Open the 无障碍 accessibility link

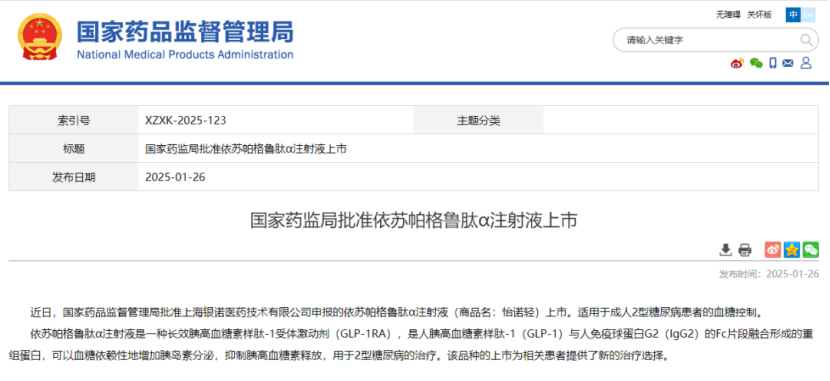tap(728, 15)
